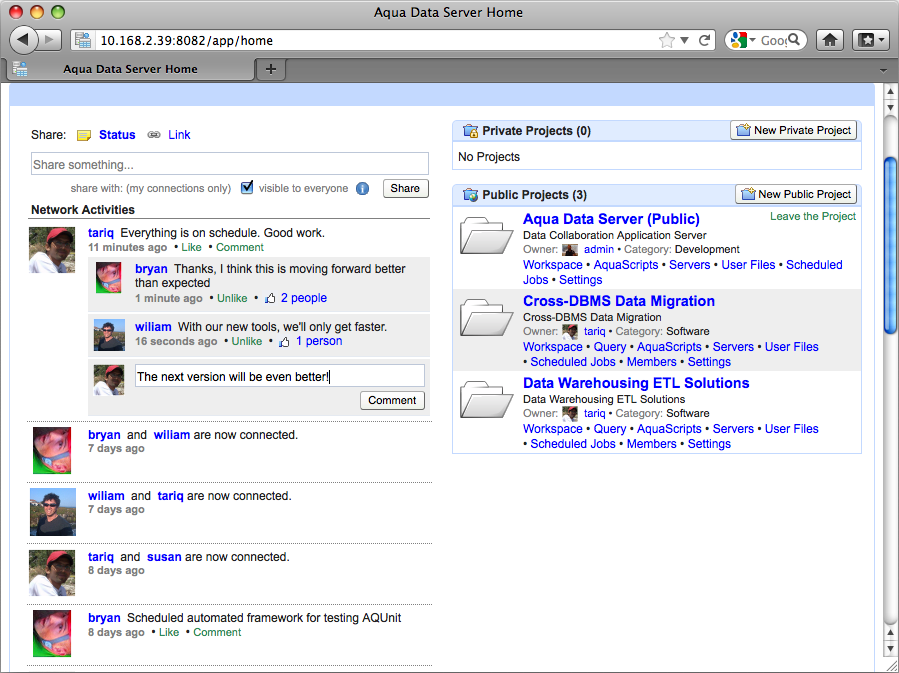Click bryan avatar beside the AQUnit post
The height and width of the screenshot is (673, 899).
(52, 633)
